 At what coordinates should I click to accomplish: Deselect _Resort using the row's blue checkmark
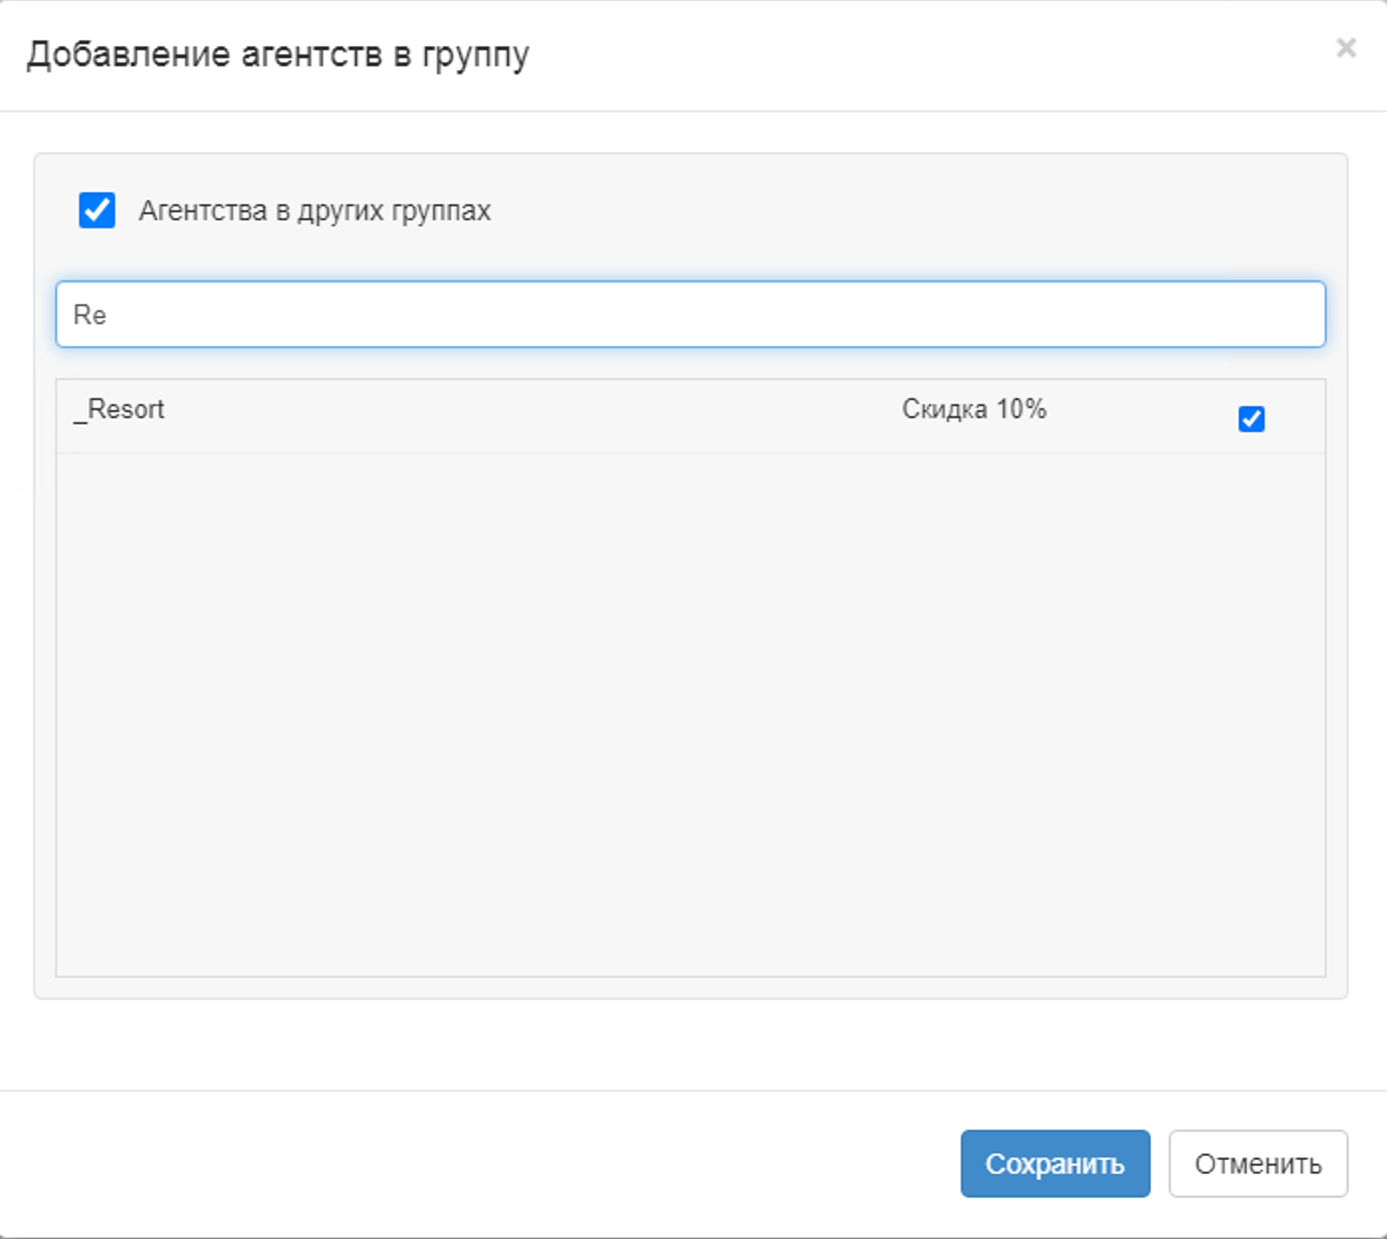point(1251,419)
